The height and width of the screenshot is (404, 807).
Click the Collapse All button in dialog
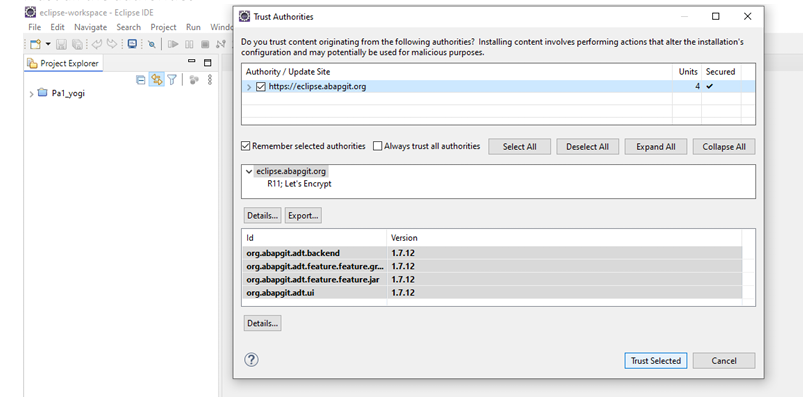[724, 147]
